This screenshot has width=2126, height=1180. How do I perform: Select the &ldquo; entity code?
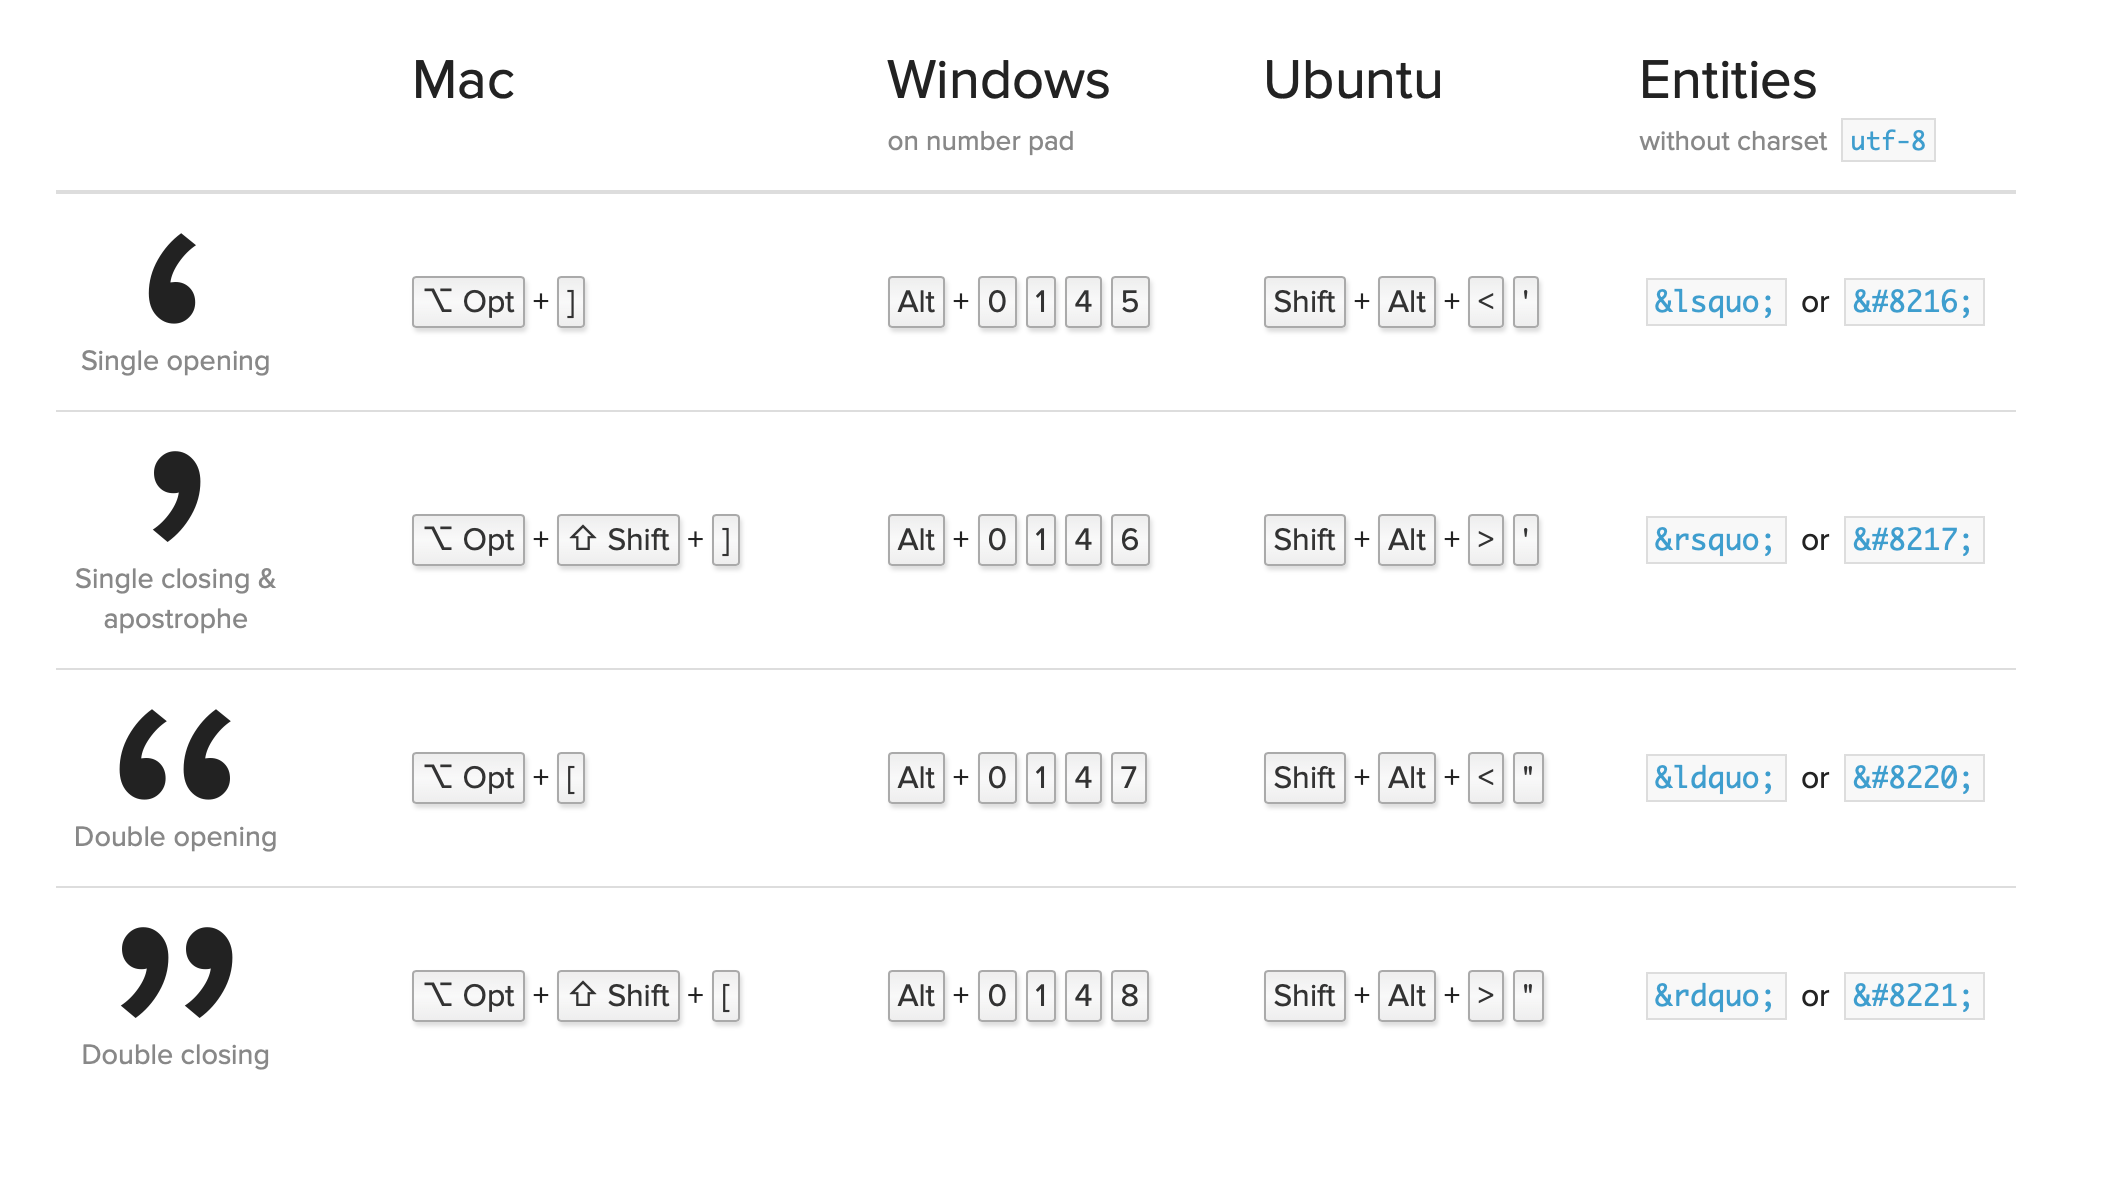point(1716,778)
